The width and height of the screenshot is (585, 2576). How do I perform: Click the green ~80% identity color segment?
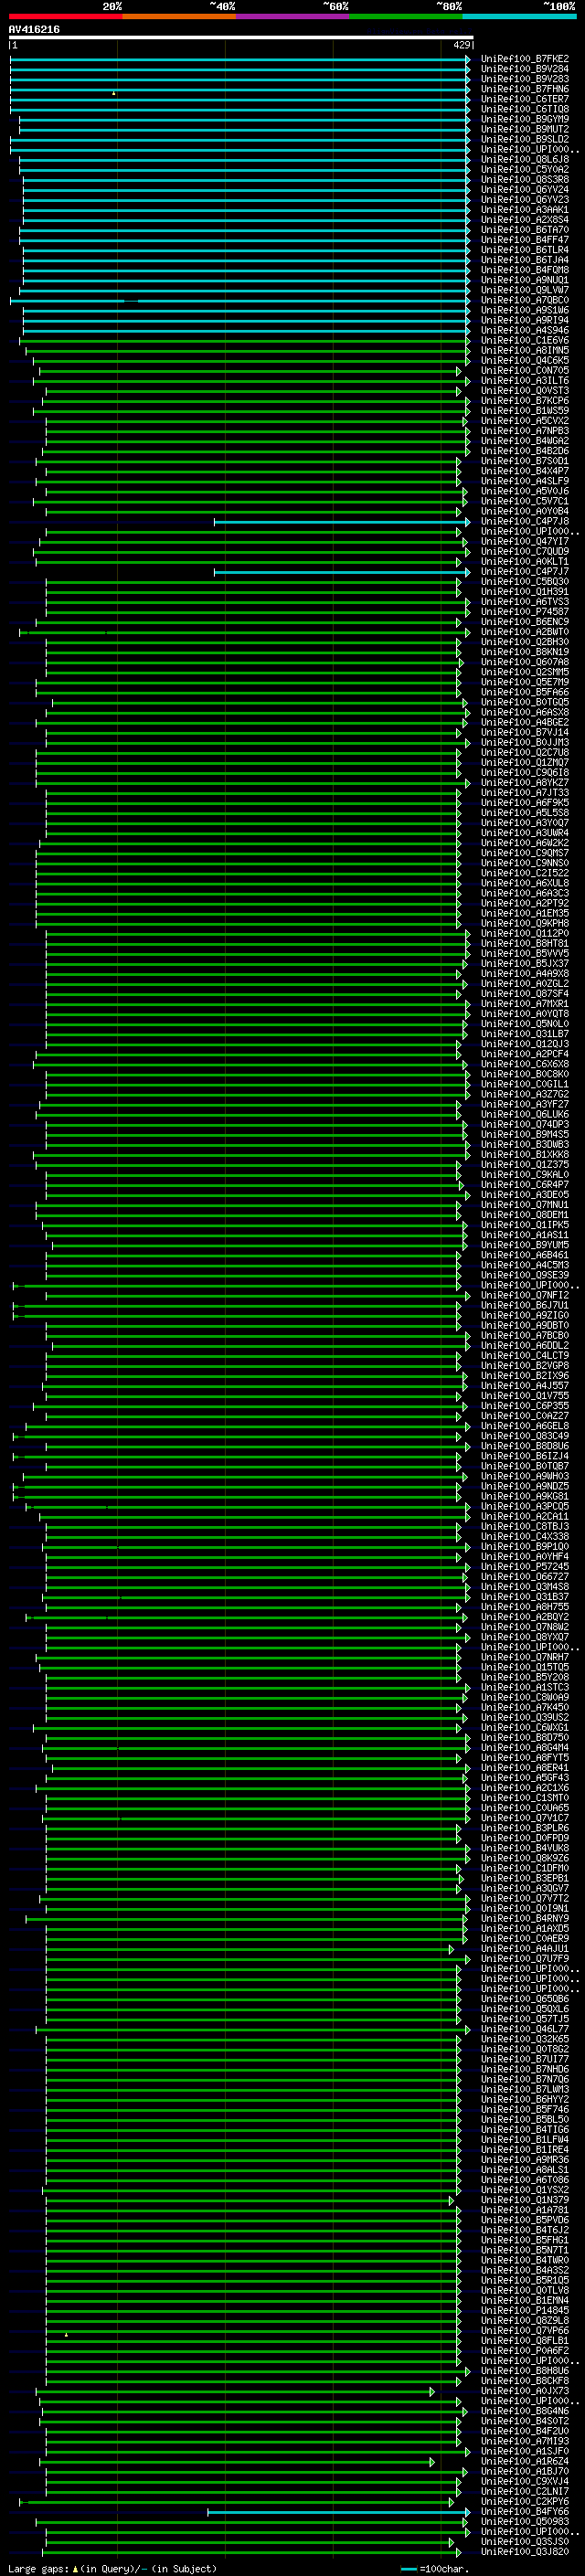tap(406, 16)
